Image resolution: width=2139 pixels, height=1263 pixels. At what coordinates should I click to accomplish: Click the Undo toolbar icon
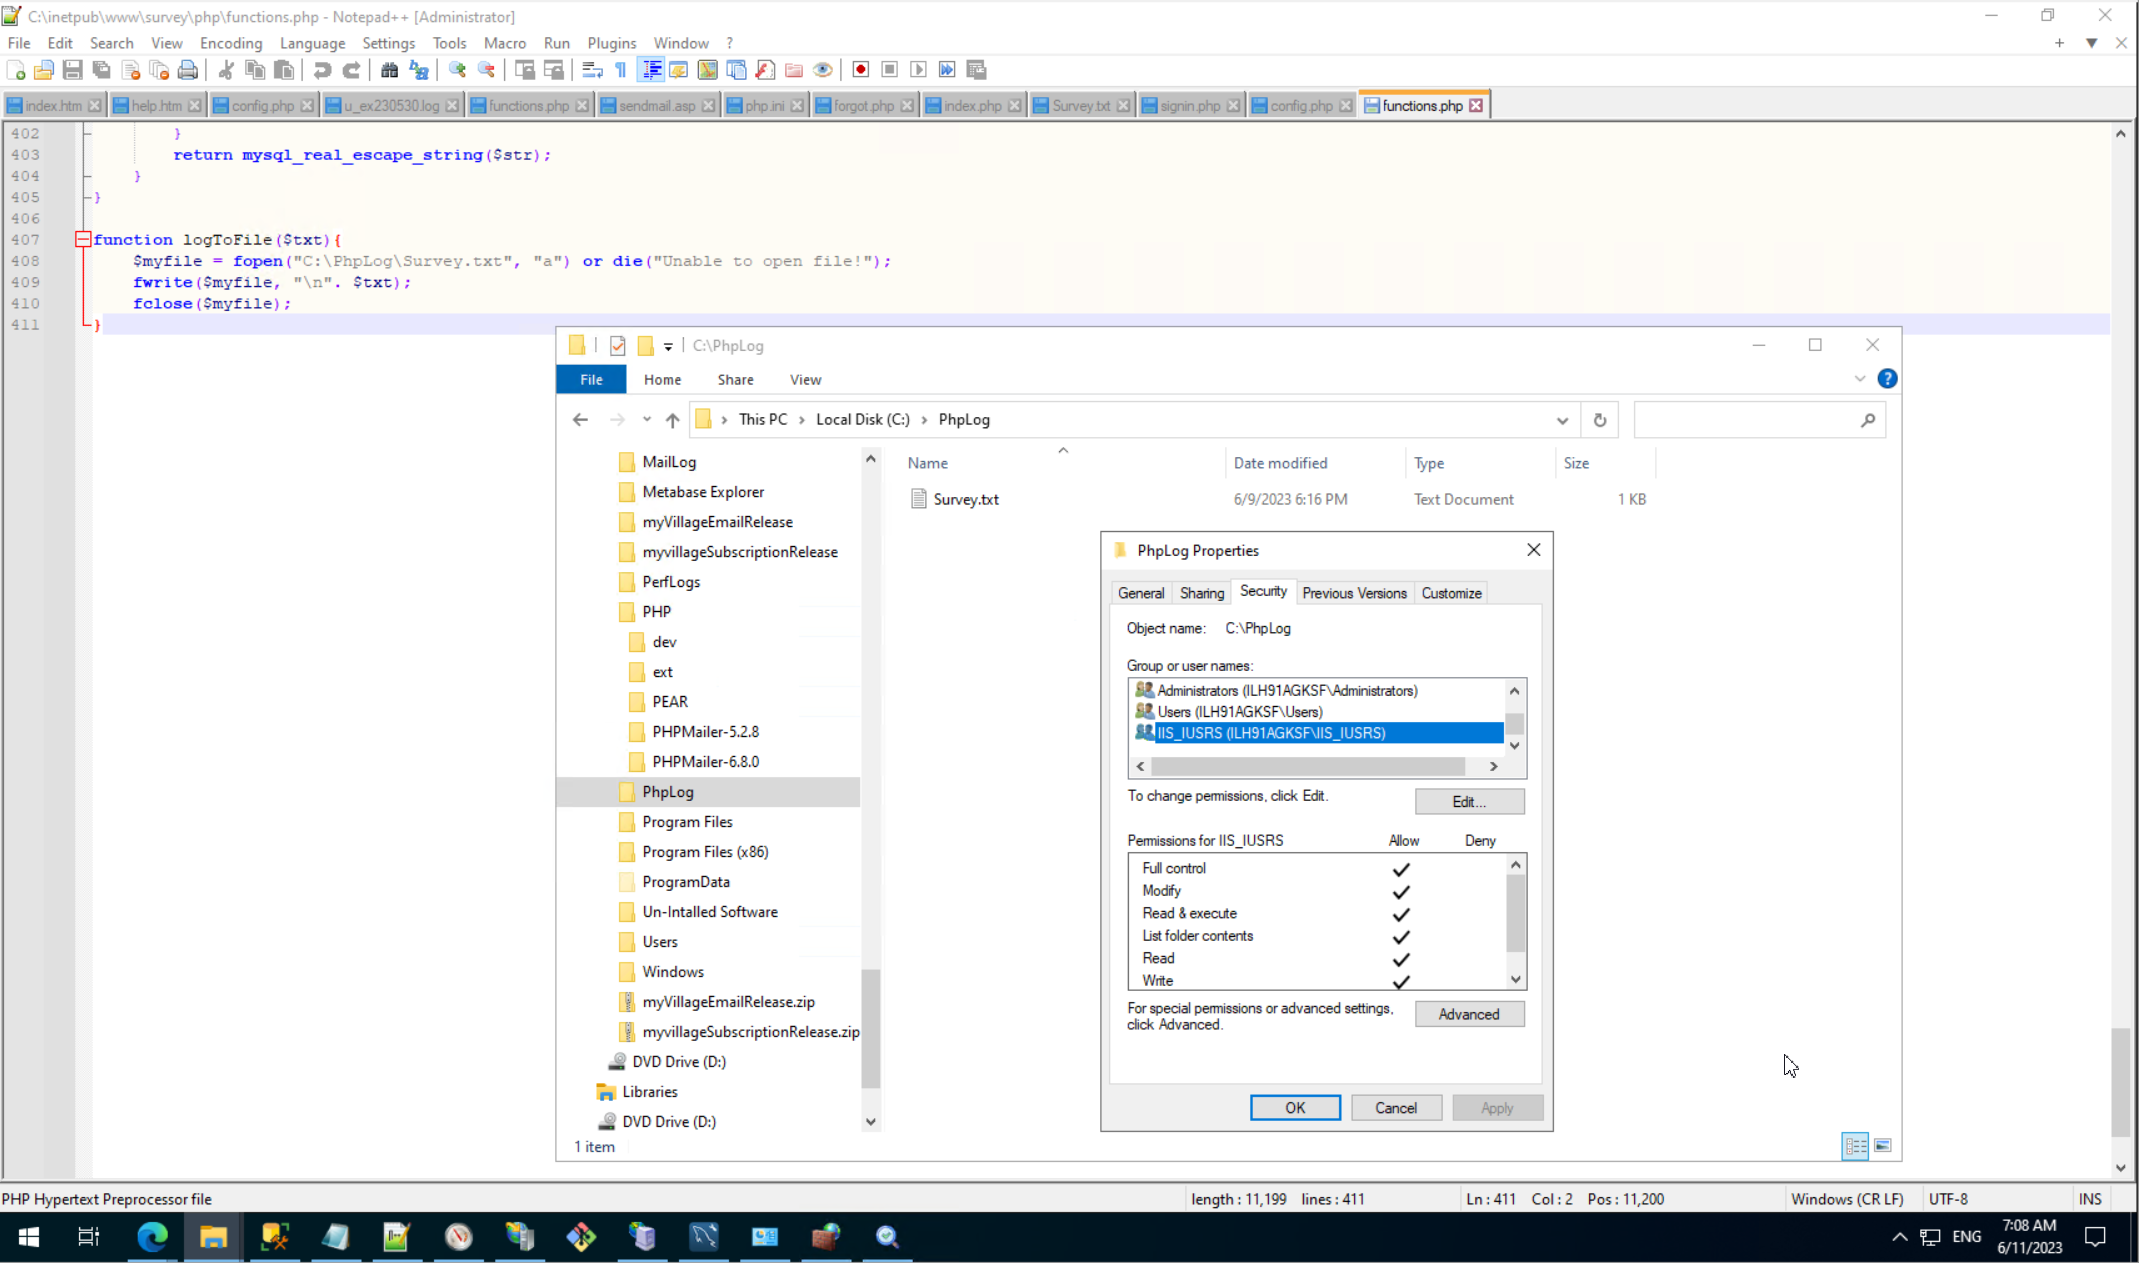(322, 70)
